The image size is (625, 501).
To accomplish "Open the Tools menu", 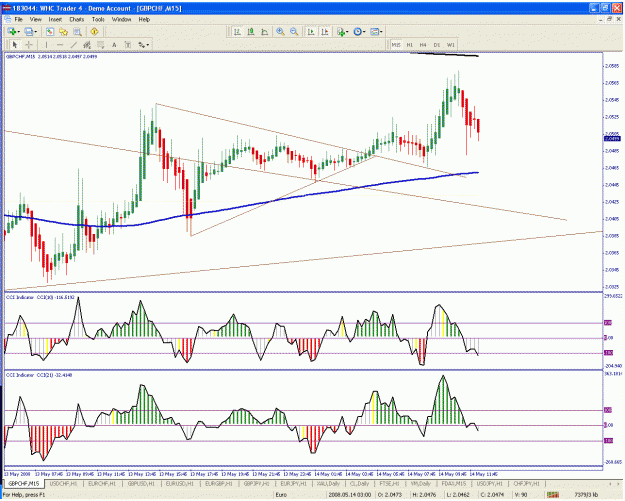I will click(98, 19).
